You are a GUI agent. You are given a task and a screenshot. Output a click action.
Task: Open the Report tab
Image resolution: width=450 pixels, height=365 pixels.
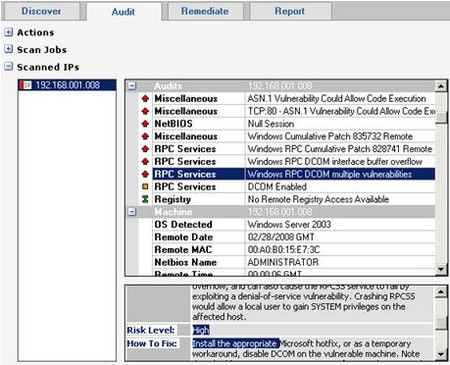point(290,11)
